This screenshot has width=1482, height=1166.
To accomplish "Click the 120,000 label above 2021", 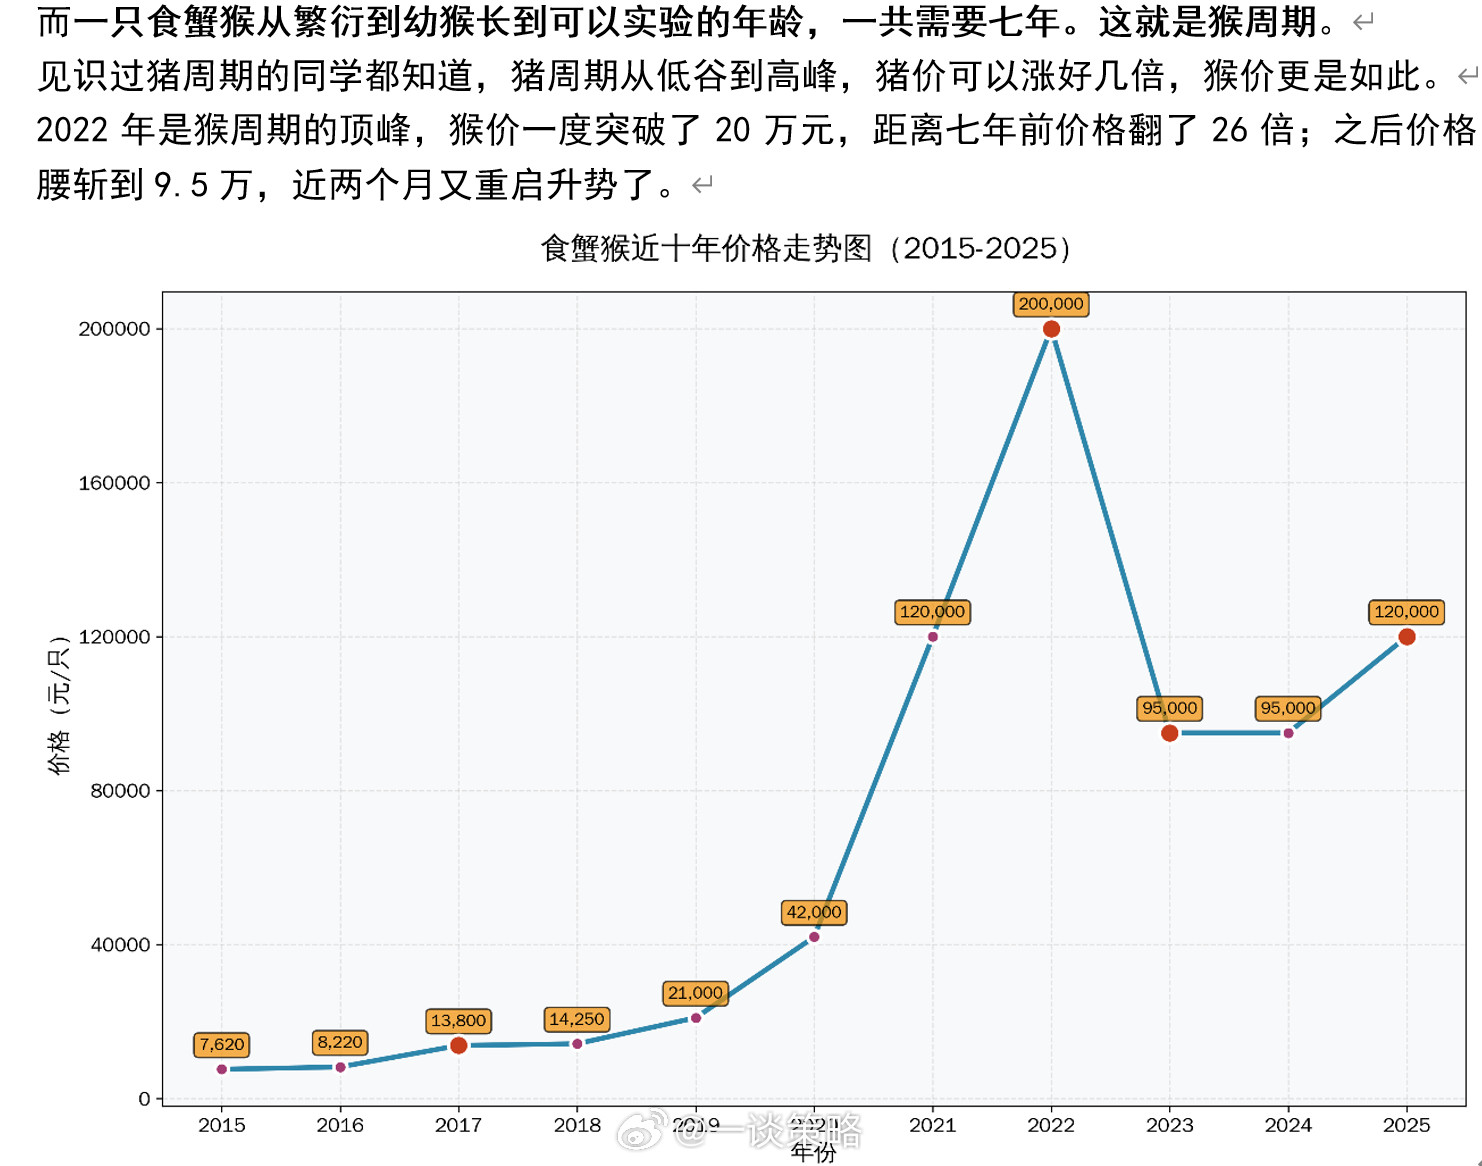I will (x=932, y=612).
